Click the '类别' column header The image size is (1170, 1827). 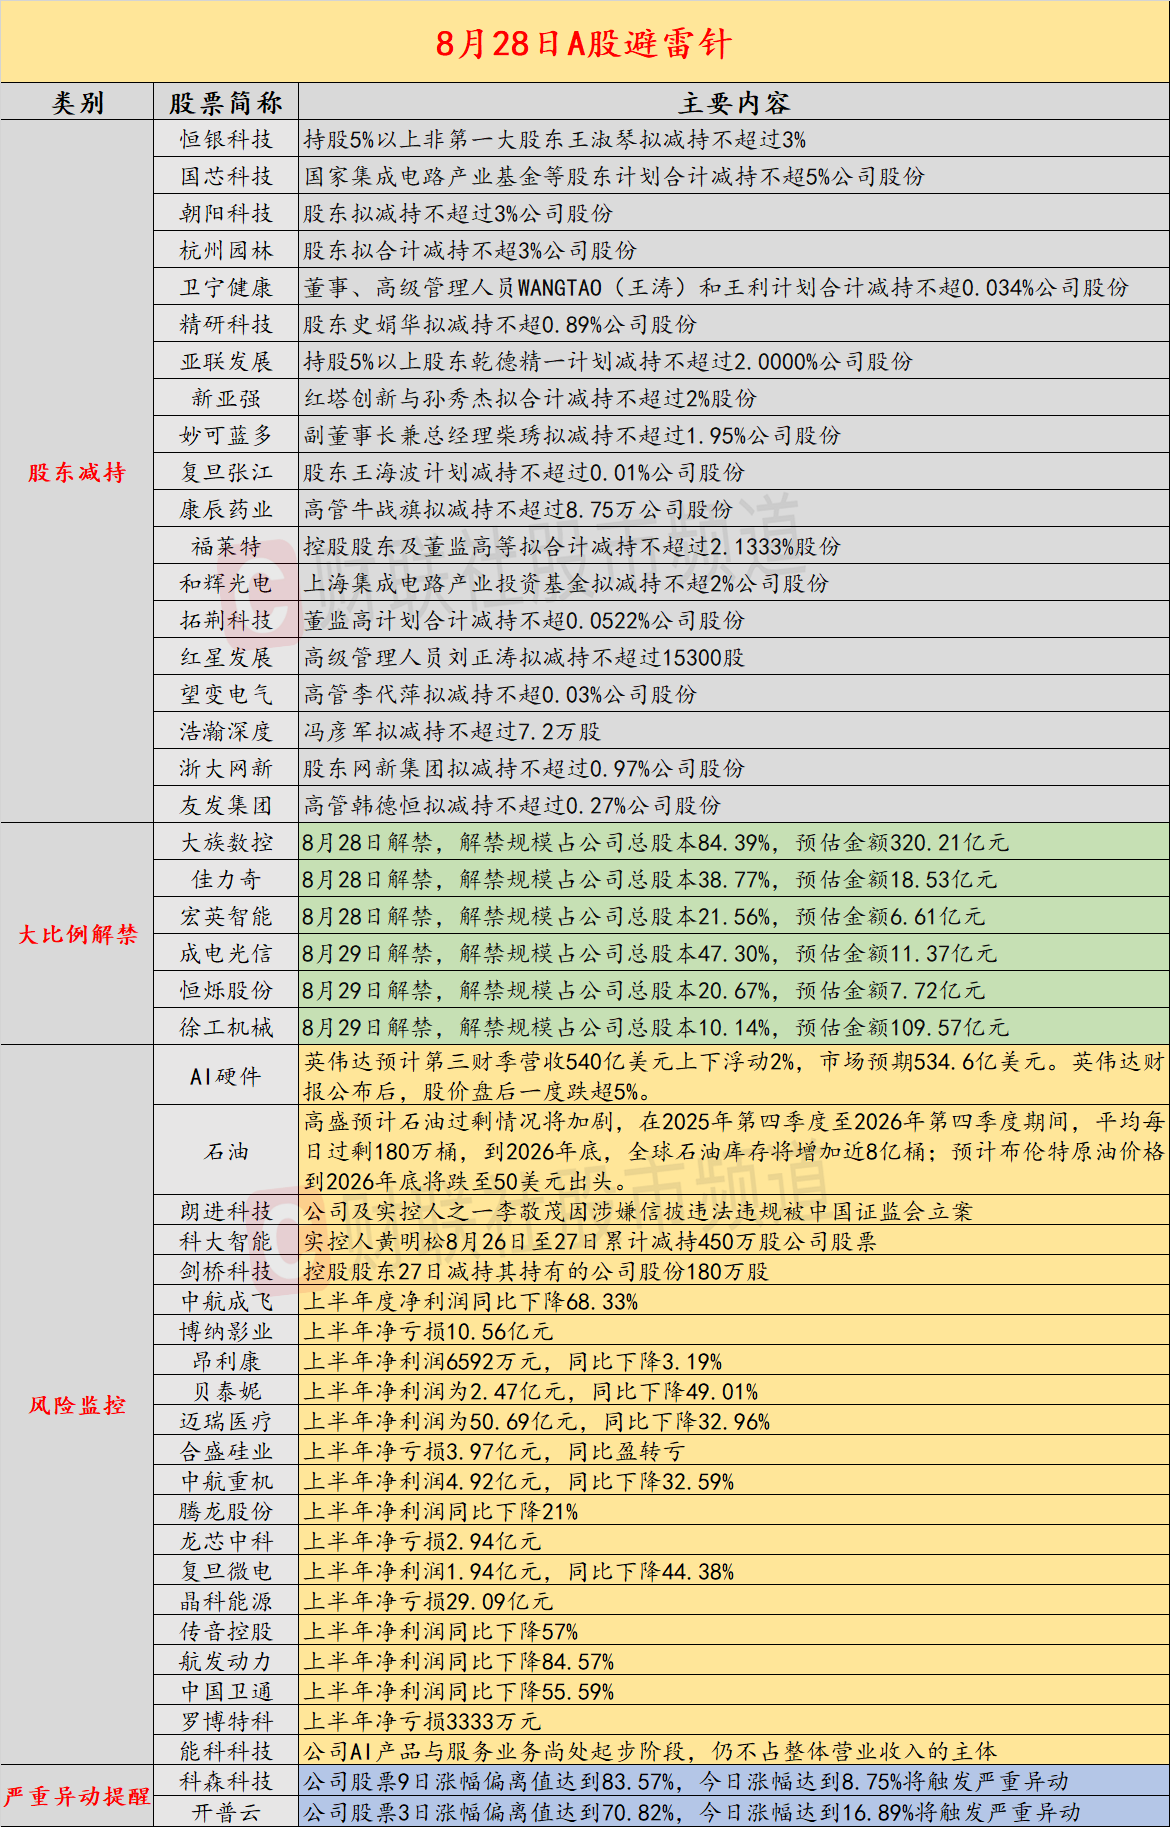coord(77,103)
